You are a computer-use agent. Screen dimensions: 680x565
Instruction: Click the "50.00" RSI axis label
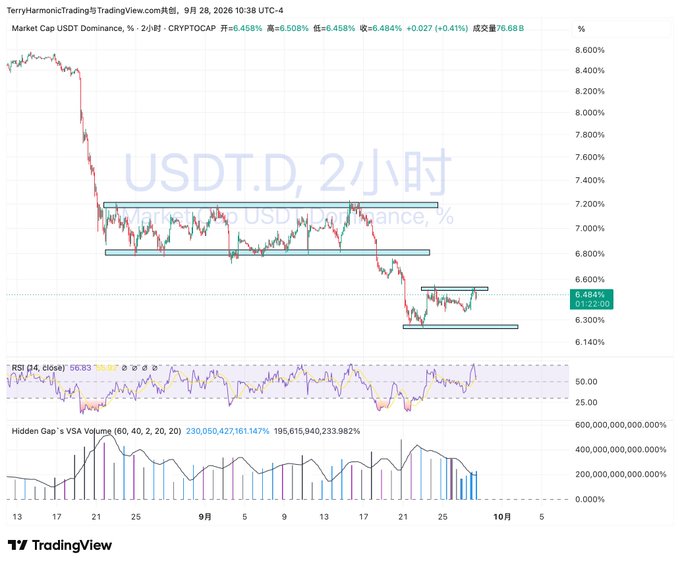coord(586,382)
